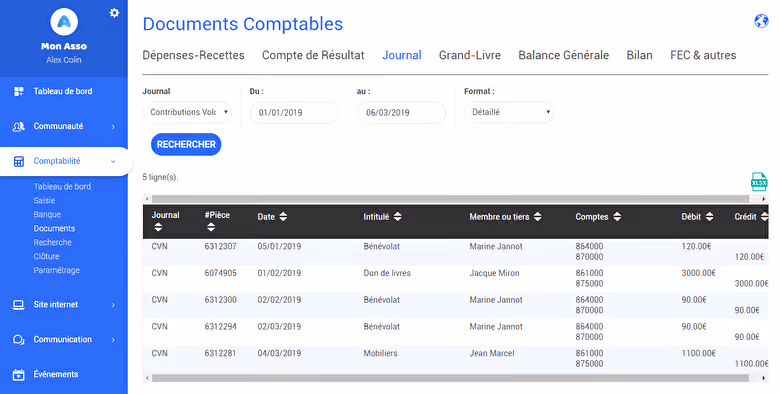The image size is (780, 394).
Task: Expand the Site internet chevron
Action: pos(113,305)
